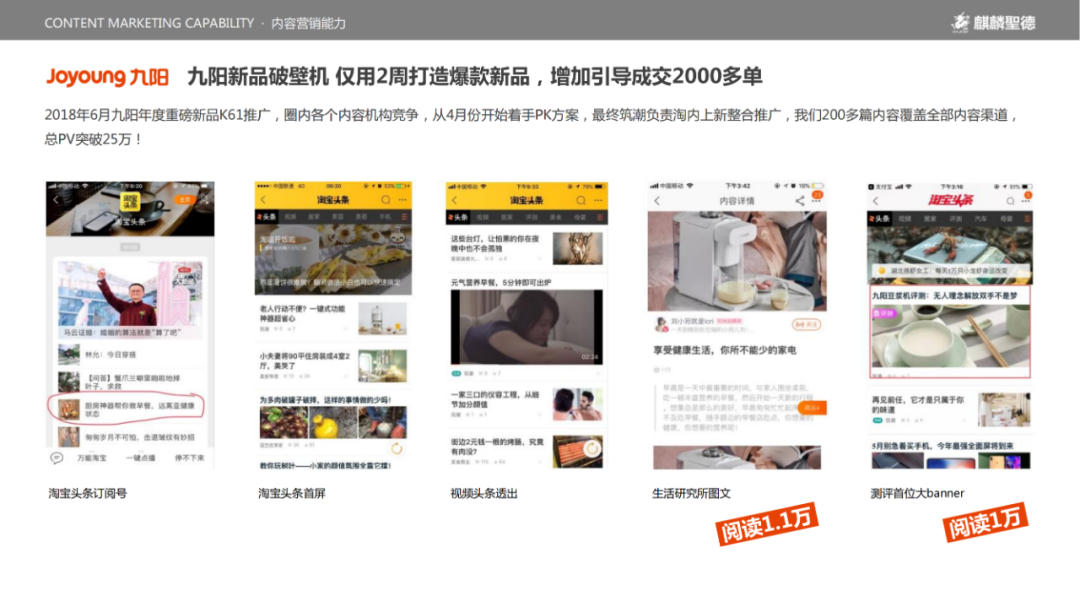The width and height of the screenshot is (1080, 607).
Task: Open the 再见前任，它才是只属于你的味道 article
Action: pos(950,409)
